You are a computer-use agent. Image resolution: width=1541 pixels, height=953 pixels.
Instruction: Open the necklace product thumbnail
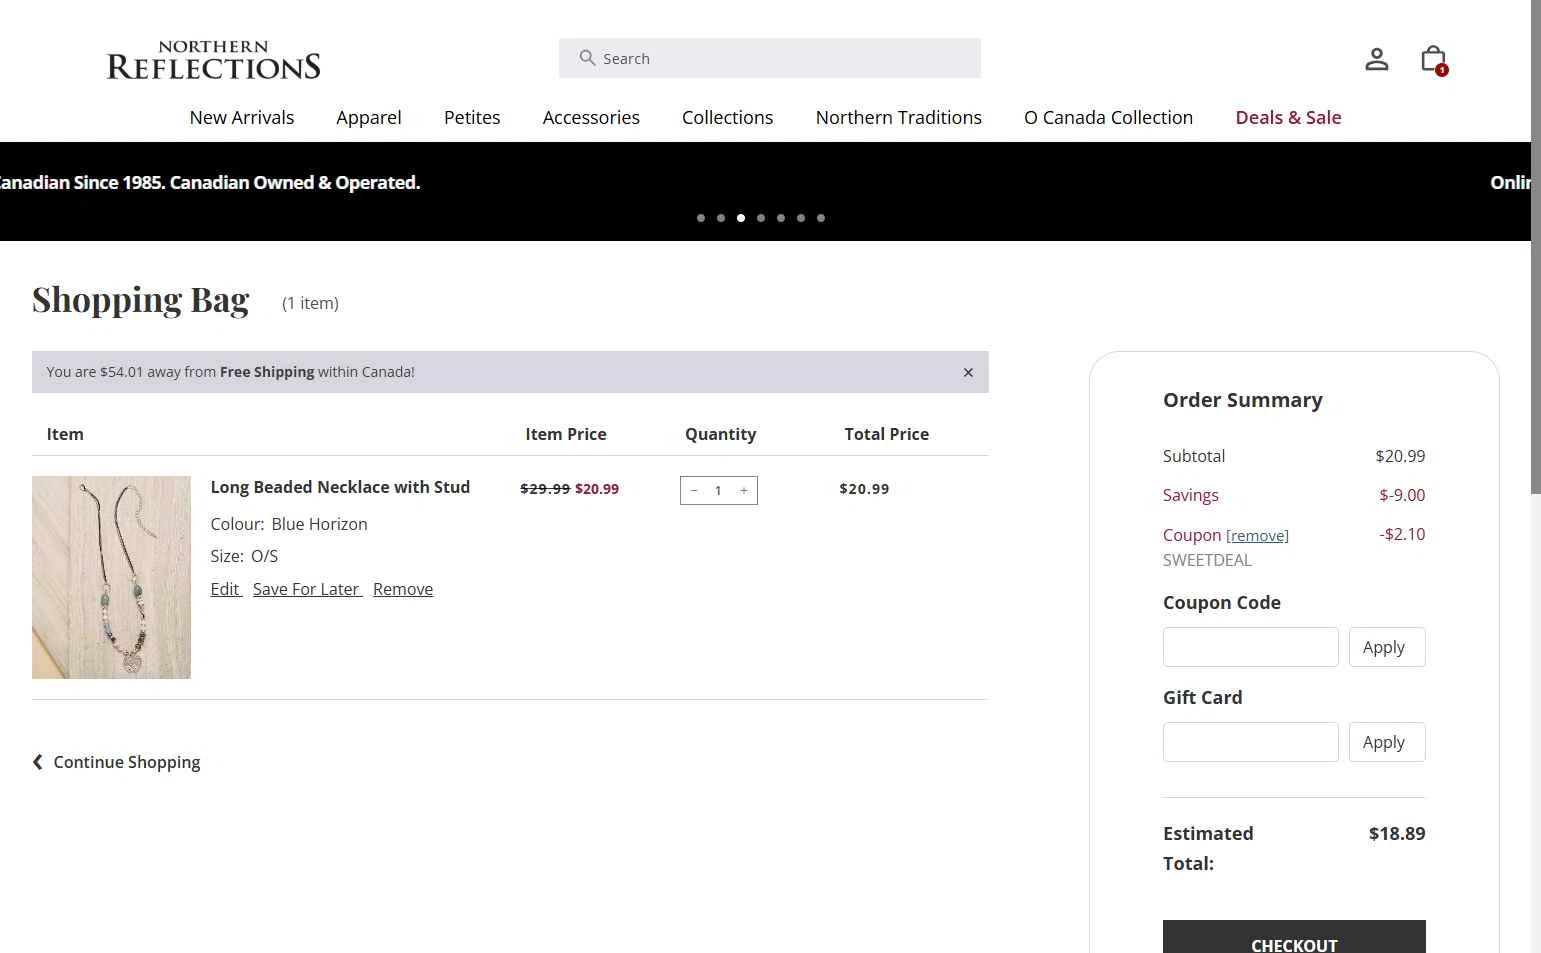click(x=111, y=577)
